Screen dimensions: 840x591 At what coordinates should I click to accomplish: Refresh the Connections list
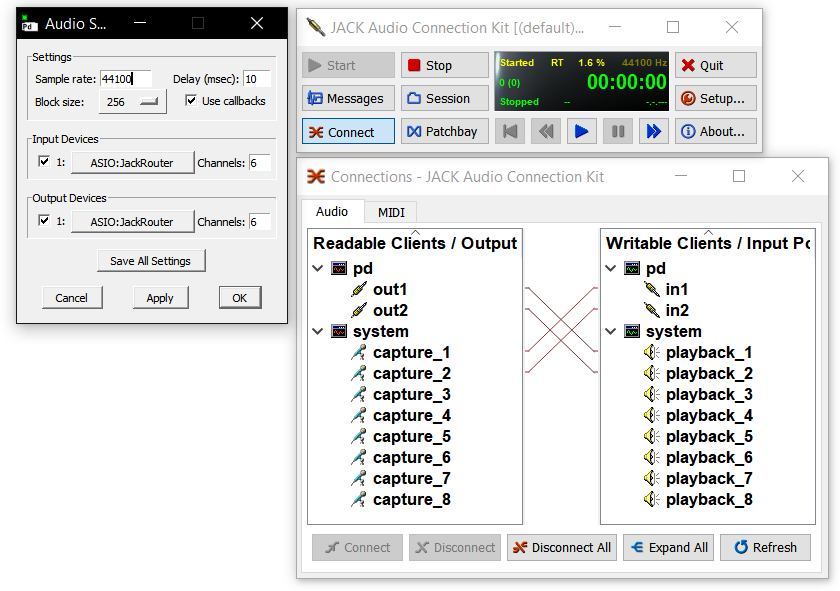tap(766, 548)
